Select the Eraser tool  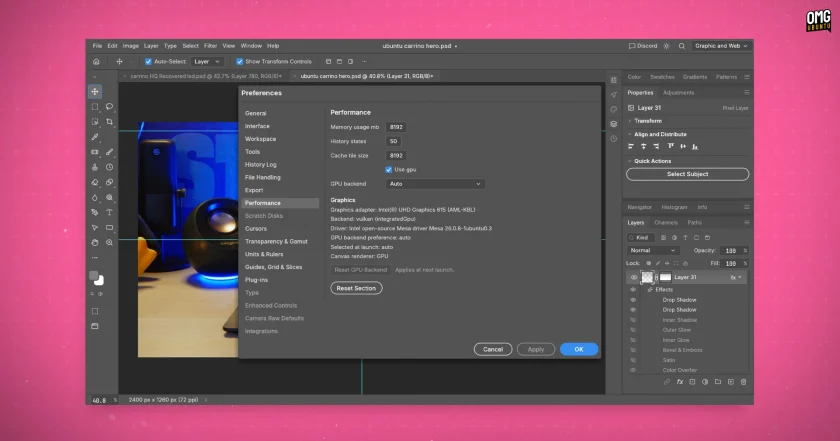(95, 182)
